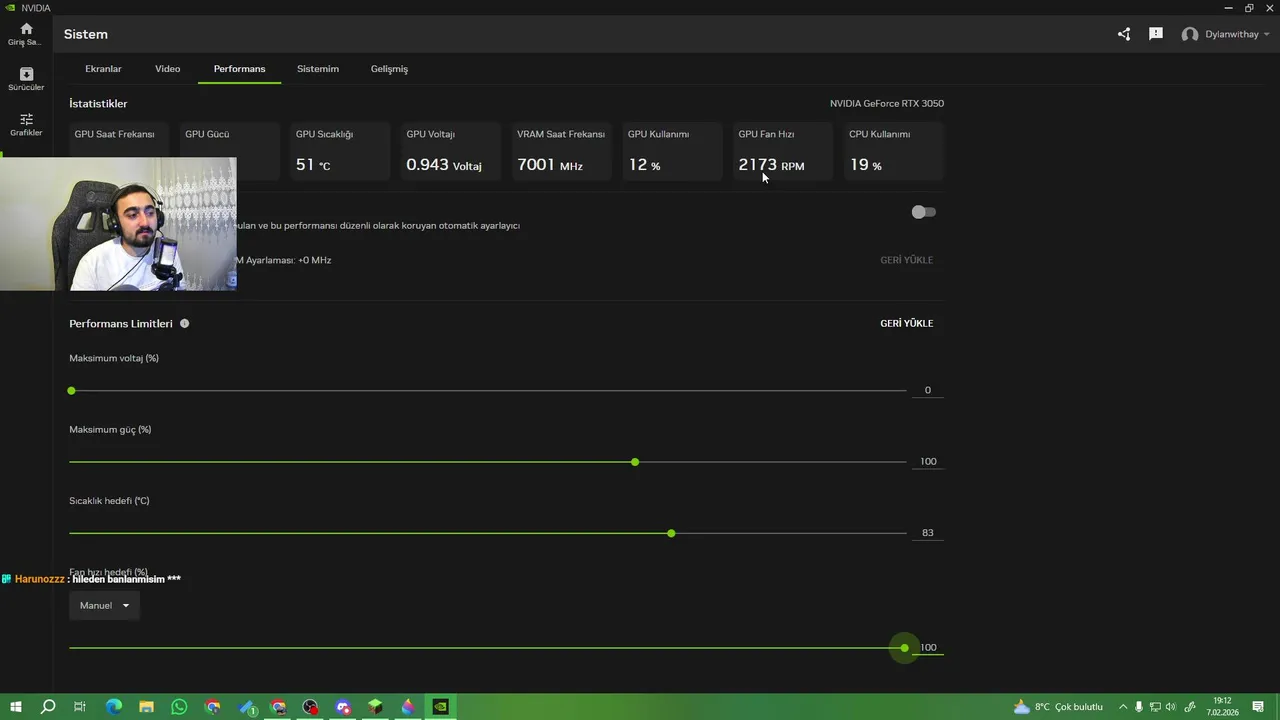
Task: Click the GPU Gücü stat label
Action: pos(207,134)
